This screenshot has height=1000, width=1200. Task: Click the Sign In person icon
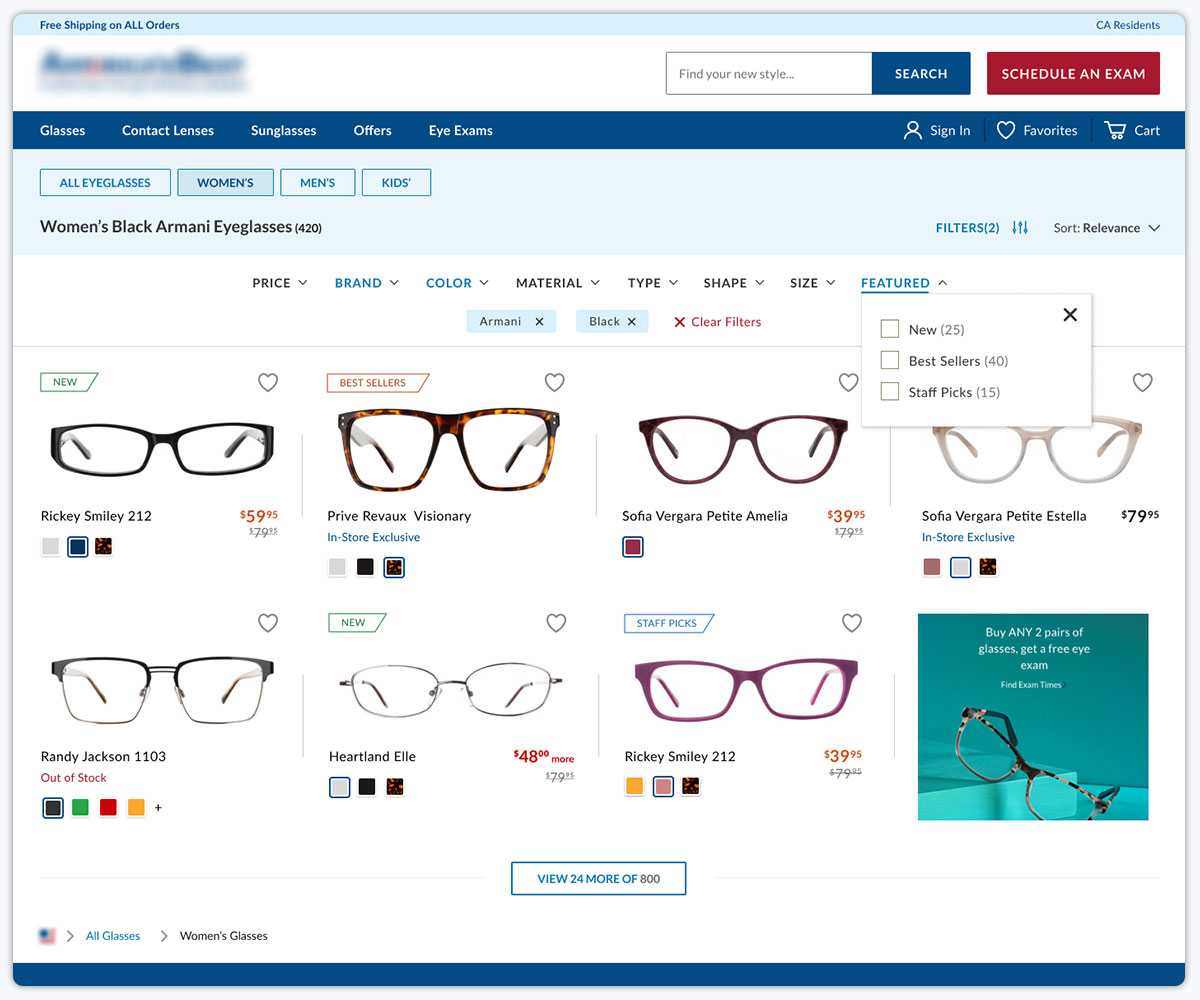(911, 130)
